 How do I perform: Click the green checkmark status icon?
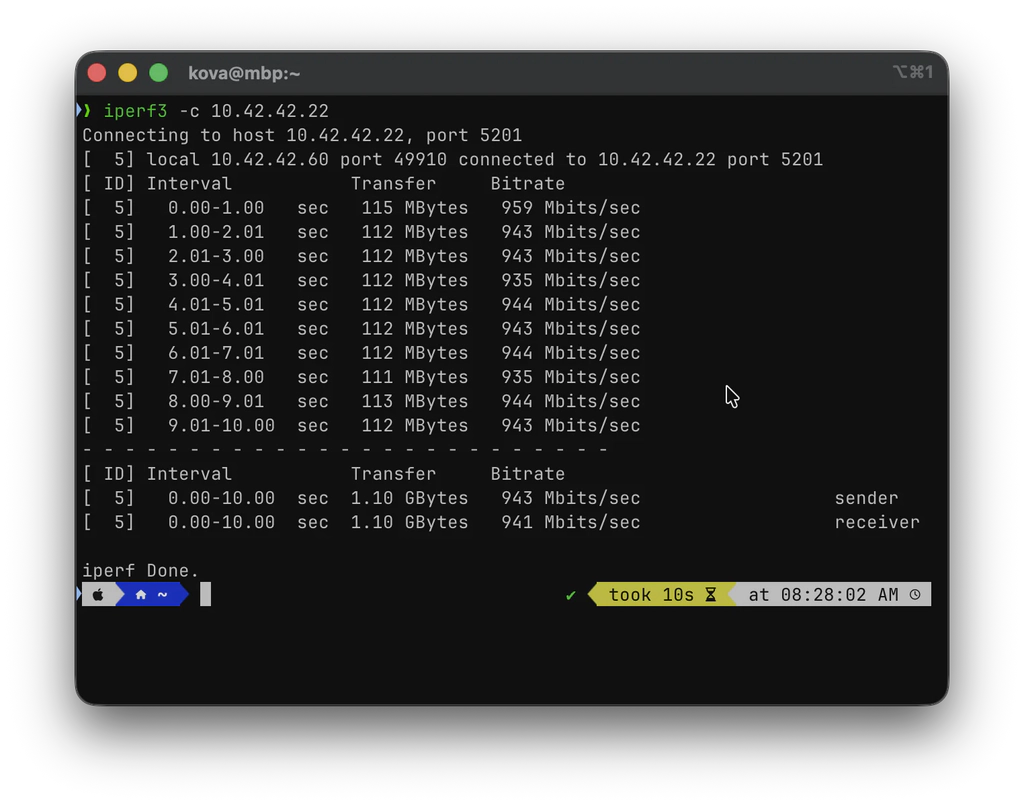[571, 595]
